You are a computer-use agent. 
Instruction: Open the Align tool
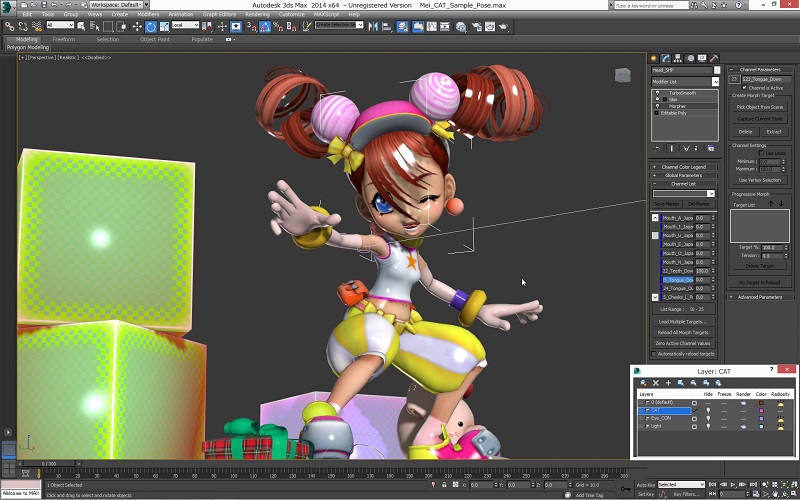386,26
